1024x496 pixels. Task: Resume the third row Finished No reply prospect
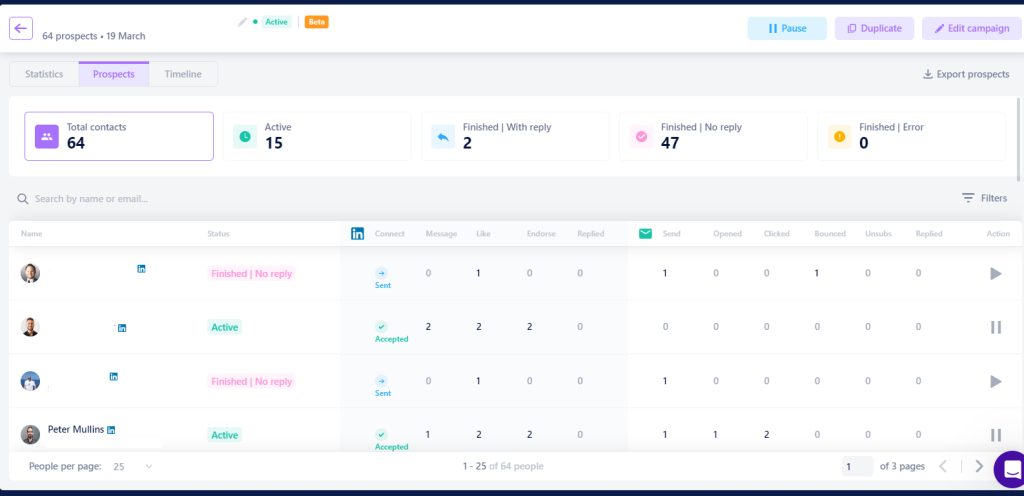(x=995, y=381)
